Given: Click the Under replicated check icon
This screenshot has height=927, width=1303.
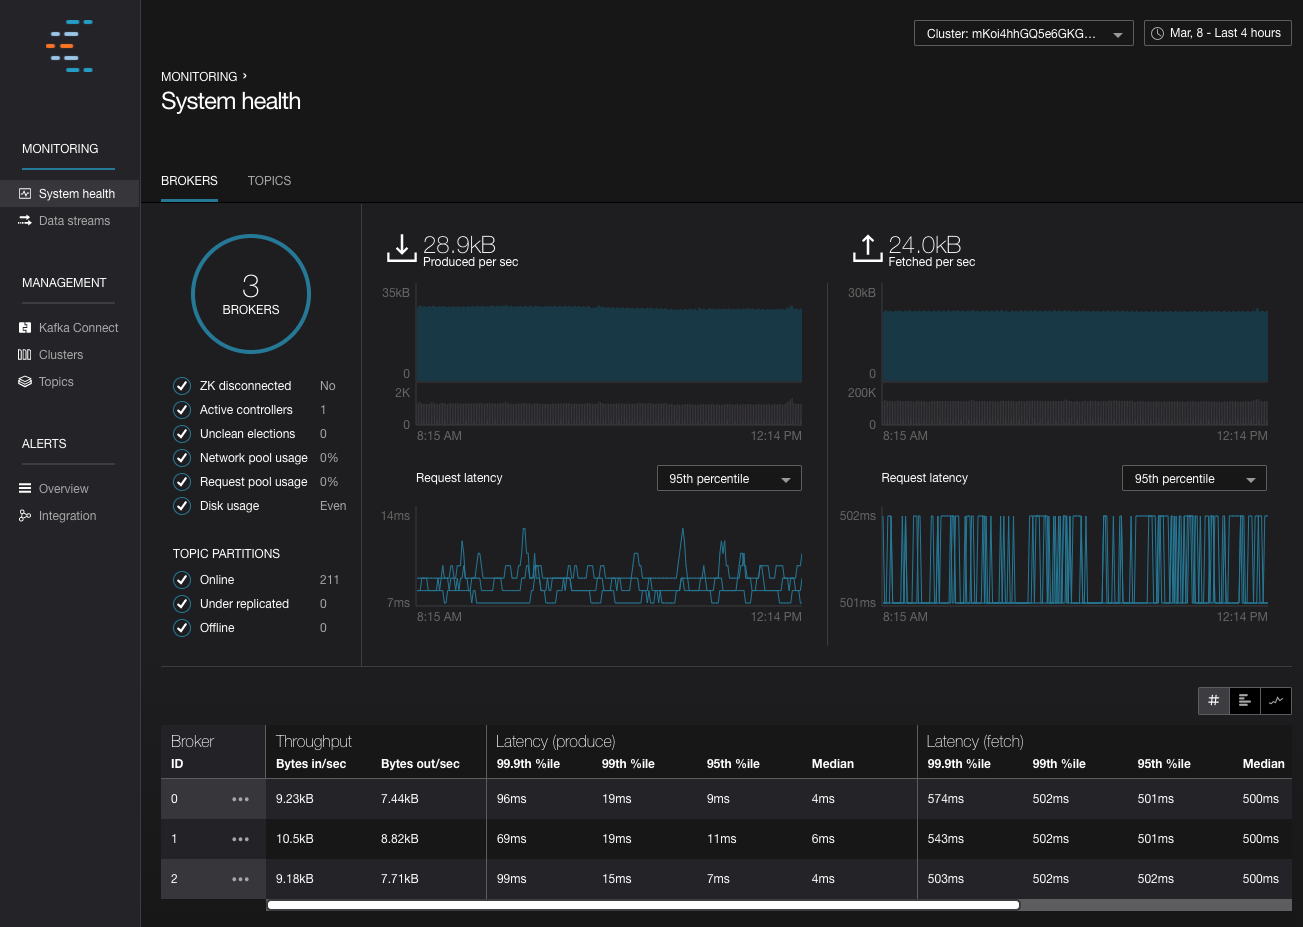Looking at the screenshot, I should click(182, 604).
